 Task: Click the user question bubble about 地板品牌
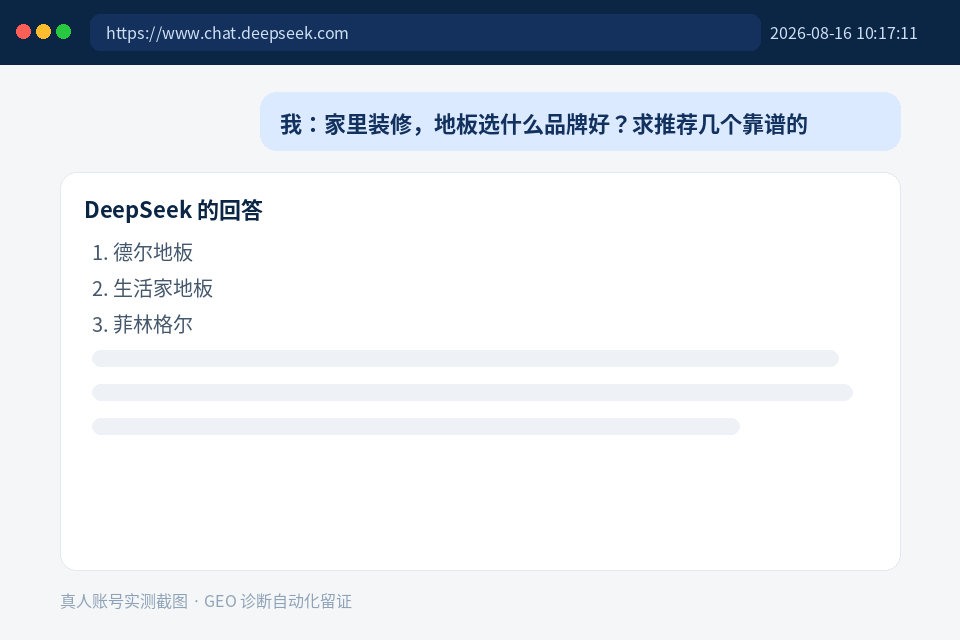coord(580,122)
